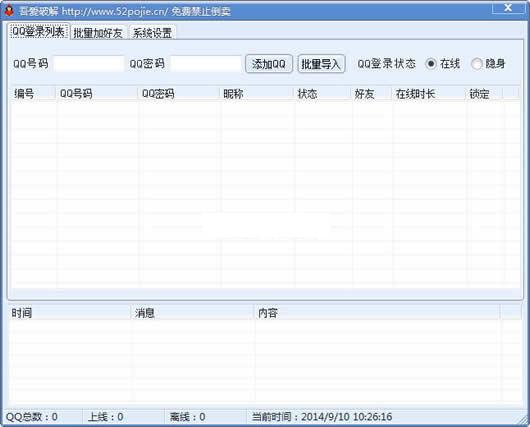Open the 系统设置 tab
The height and width of the screenshot is (427, 530).
point(152,33)
